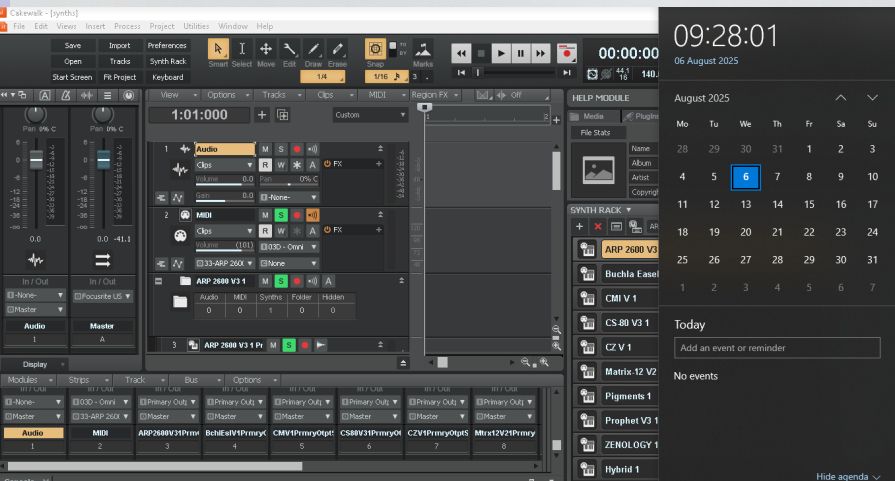
Task: Open the track view MIDI menu
Action: (x=382, y=95)
